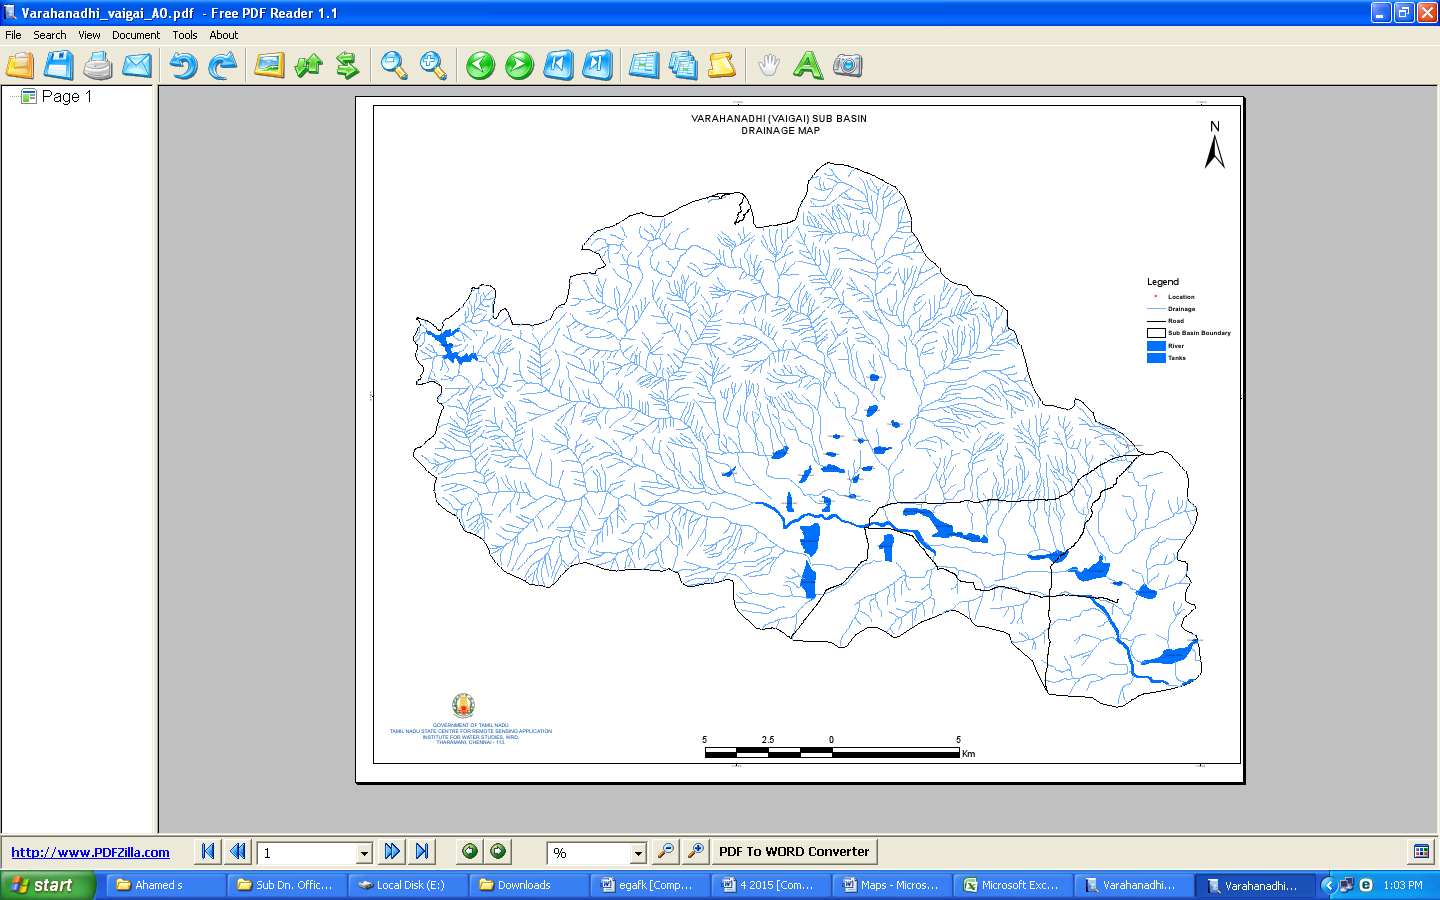Viewport: 1440px width, 900px height.
Task: Jump to the last page
Action: [596, 65]
